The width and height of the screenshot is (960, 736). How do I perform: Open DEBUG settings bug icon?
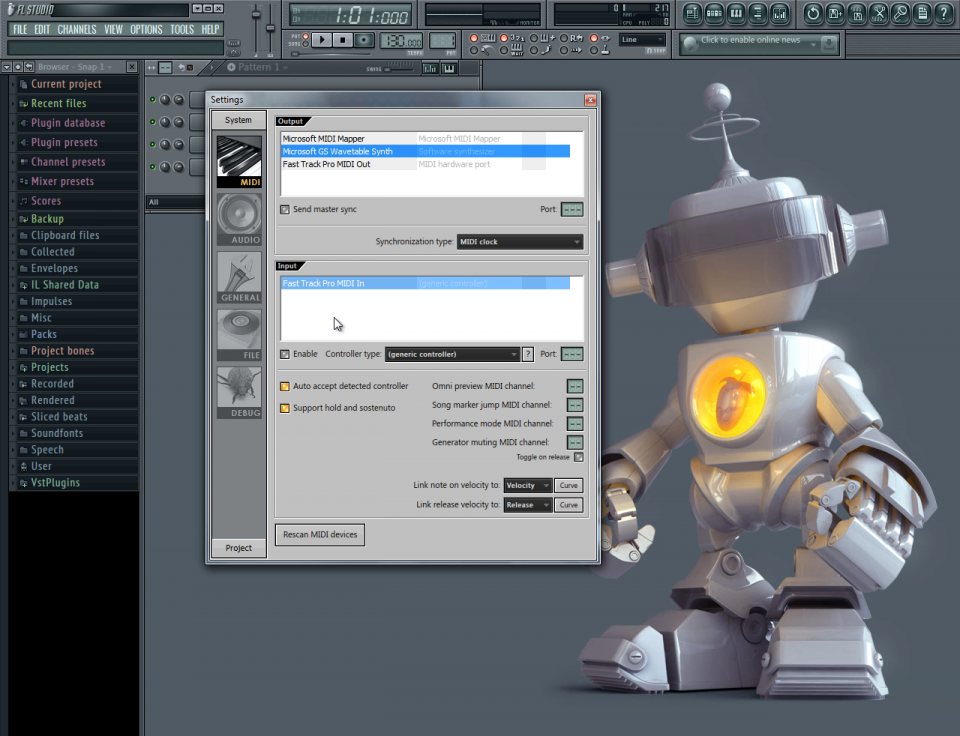pyautogui.click(x=239, y=392)
